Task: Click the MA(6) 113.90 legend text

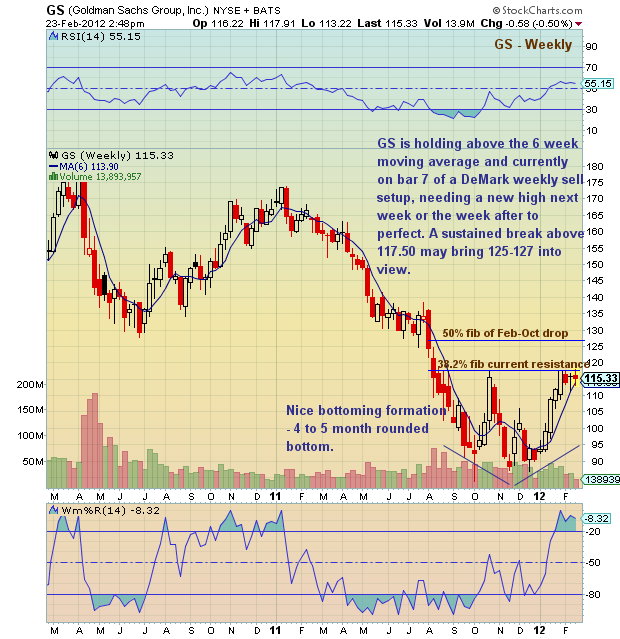Action: tap(89, 166)
